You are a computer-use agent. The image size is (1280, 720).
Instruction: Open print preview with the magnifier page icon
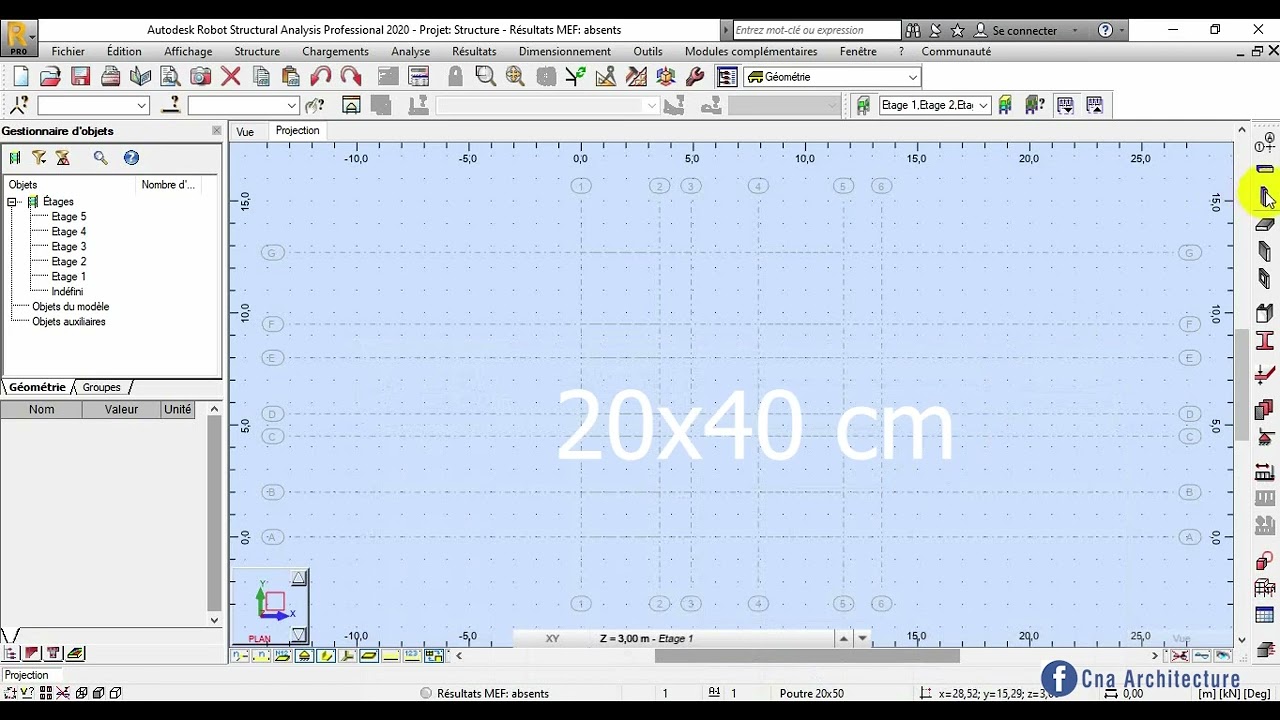point(170,77)
